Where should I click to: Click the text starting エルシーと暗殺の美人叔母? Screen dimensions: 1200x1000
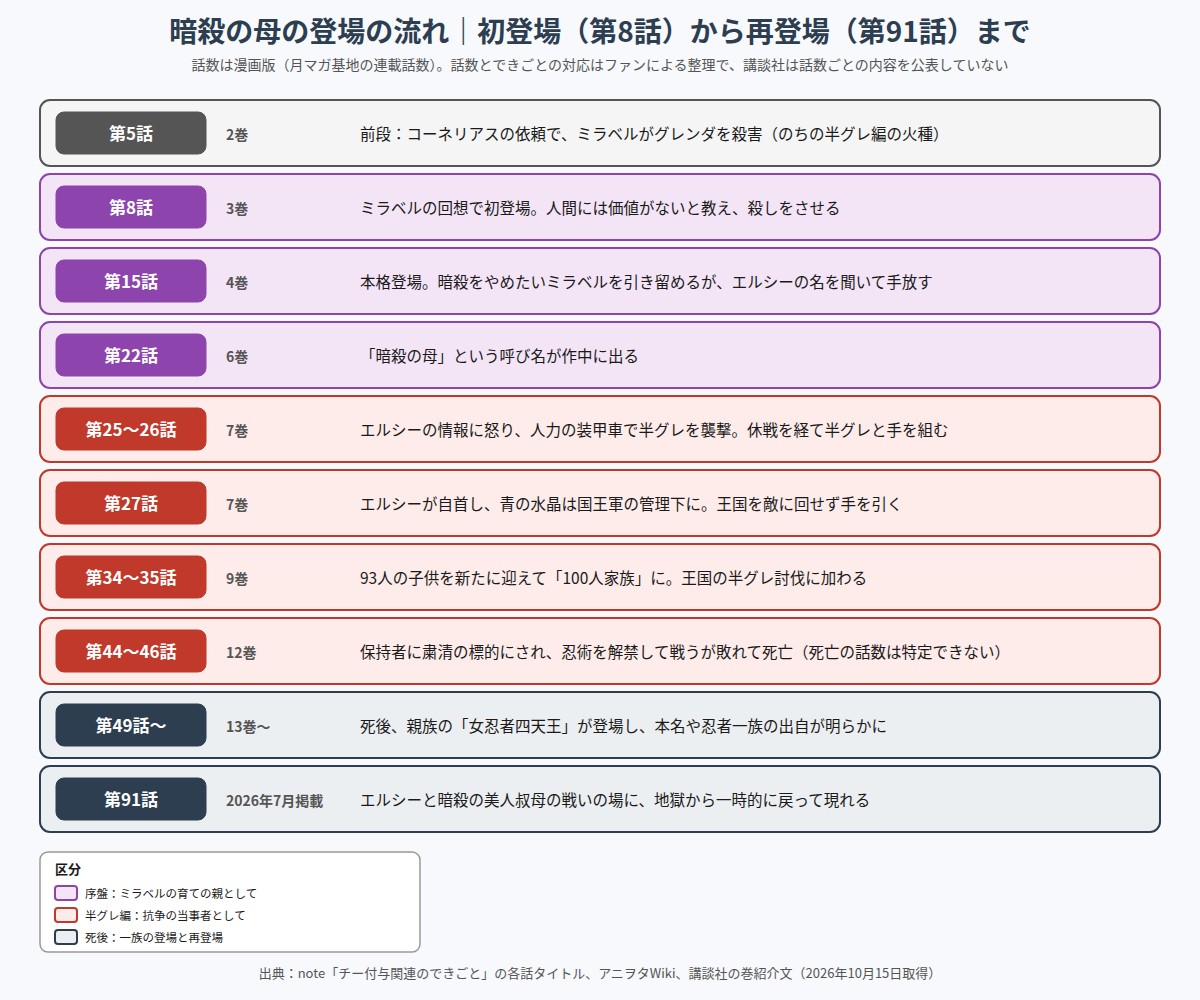pos(615,800)
